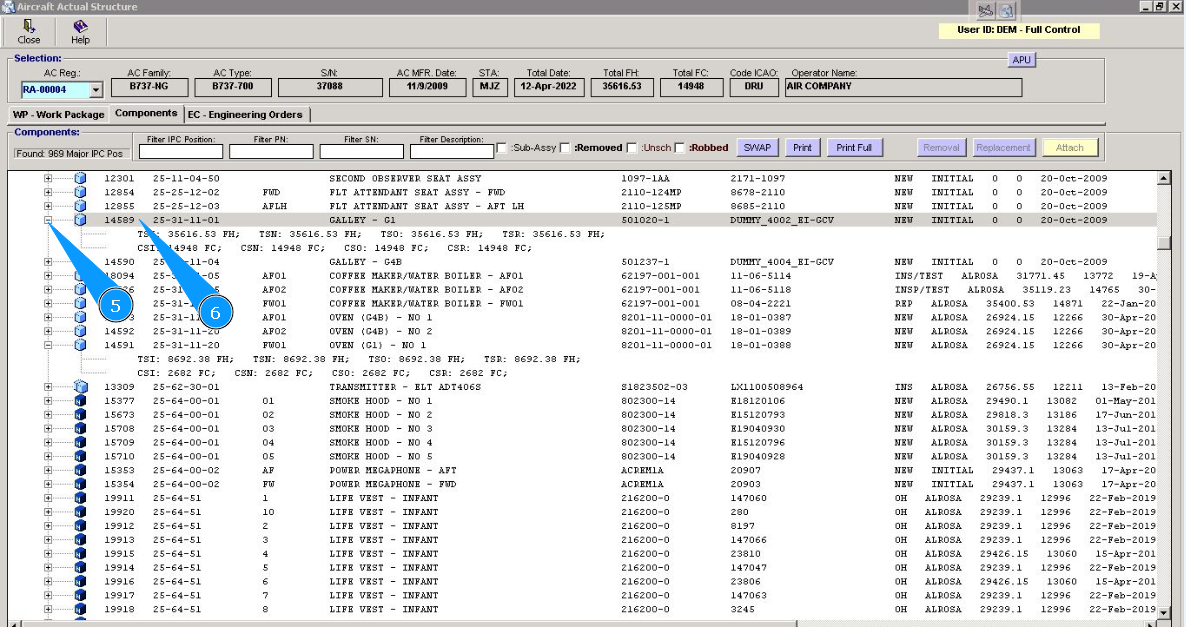Viewport: 1186px width, 633px height.
Task: Collapse the GALLEY - G1 tree node
Action: (48, 220)
